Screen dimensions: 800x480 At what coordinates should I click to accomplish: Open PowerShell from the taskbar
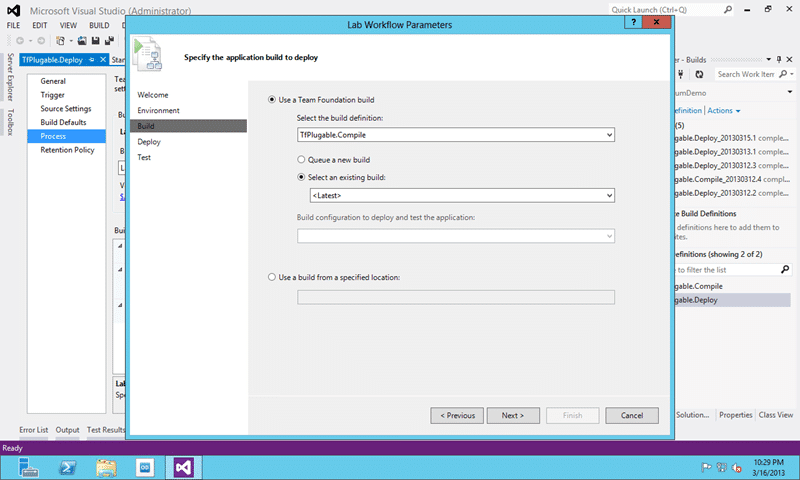tap(67, 467)
